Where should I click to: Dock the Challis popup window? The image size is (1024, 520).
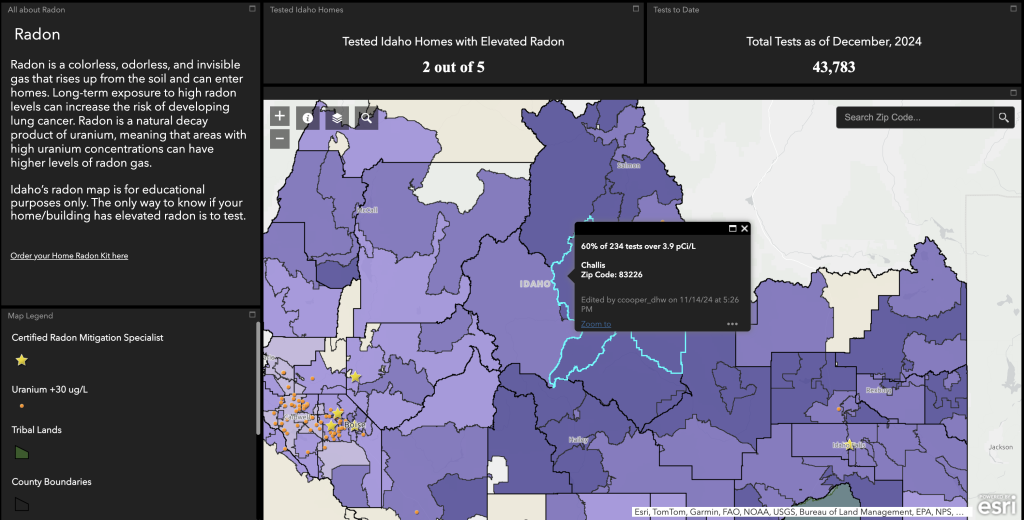732,229
